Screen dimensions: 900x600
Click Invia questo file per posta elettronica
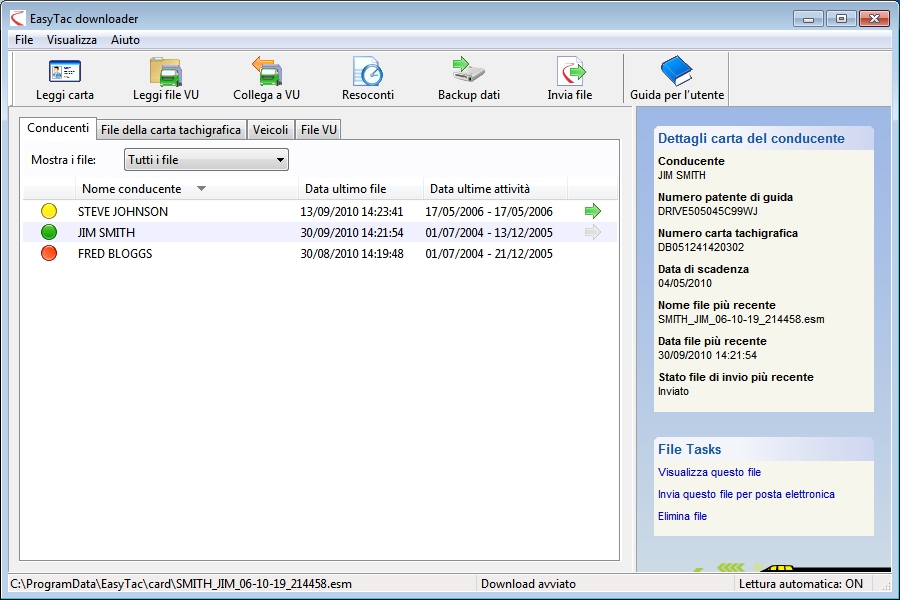[x=746, y=494]
